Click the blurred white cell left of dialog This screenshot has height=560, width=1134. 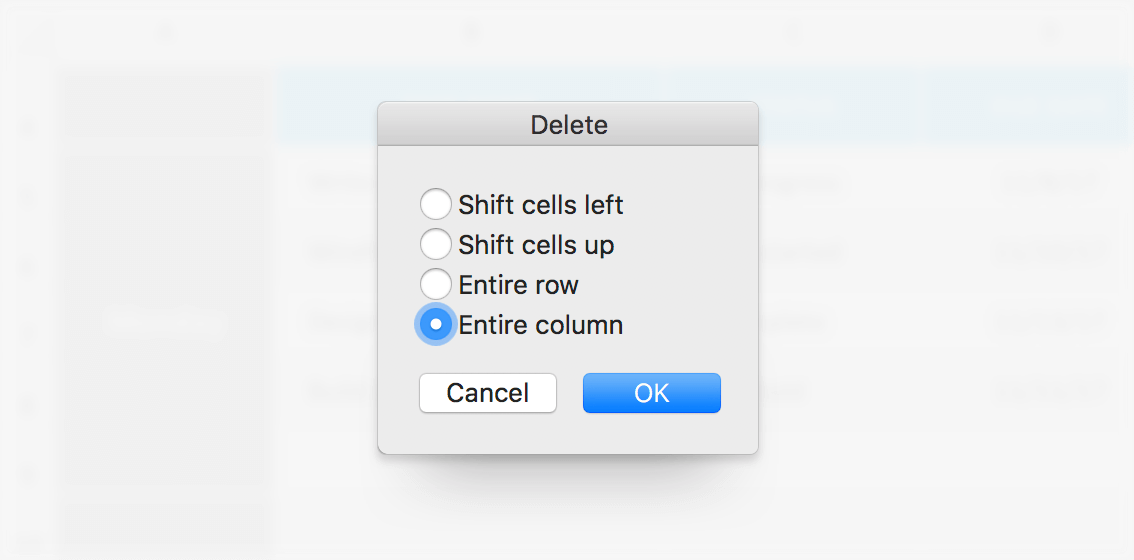pos(165,323)
